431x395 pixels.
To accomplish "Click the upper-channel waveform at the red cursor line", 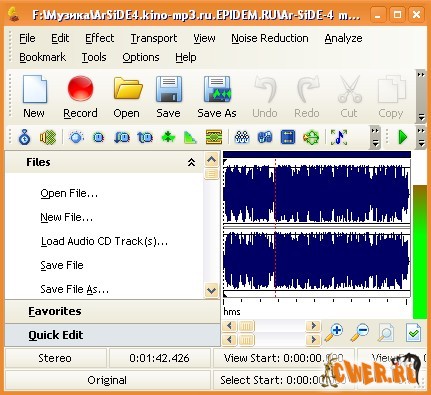I will coord(275,195).
